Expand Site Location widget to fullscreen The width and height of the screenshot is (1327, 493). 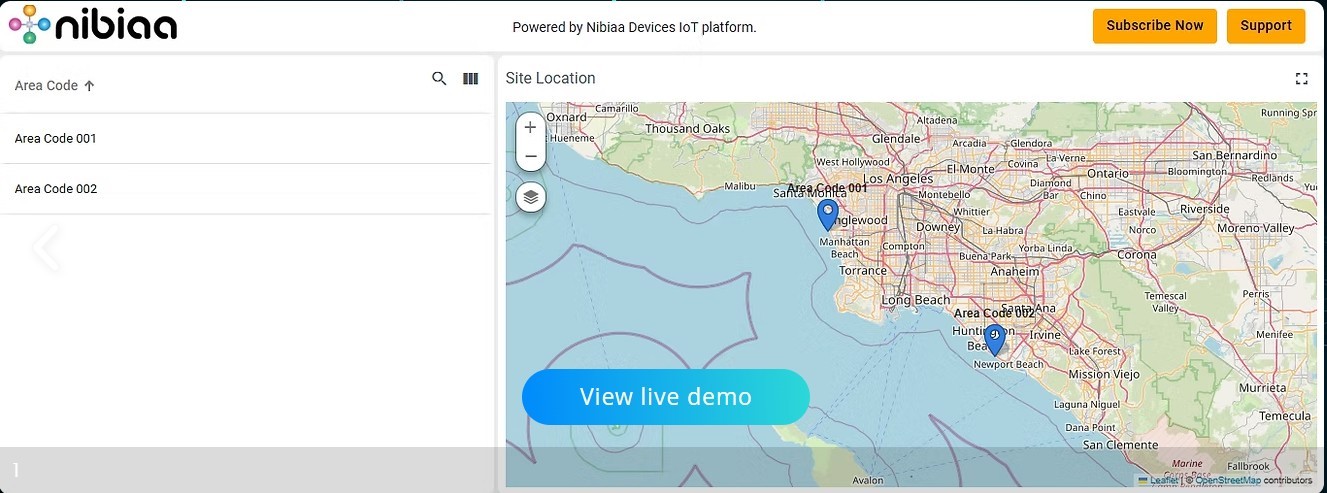click(x=1301, y=79)
